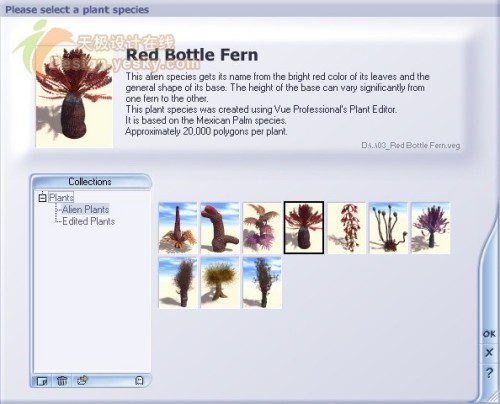Open help with the question mark

pyautogui.click(x=489, y=373)
